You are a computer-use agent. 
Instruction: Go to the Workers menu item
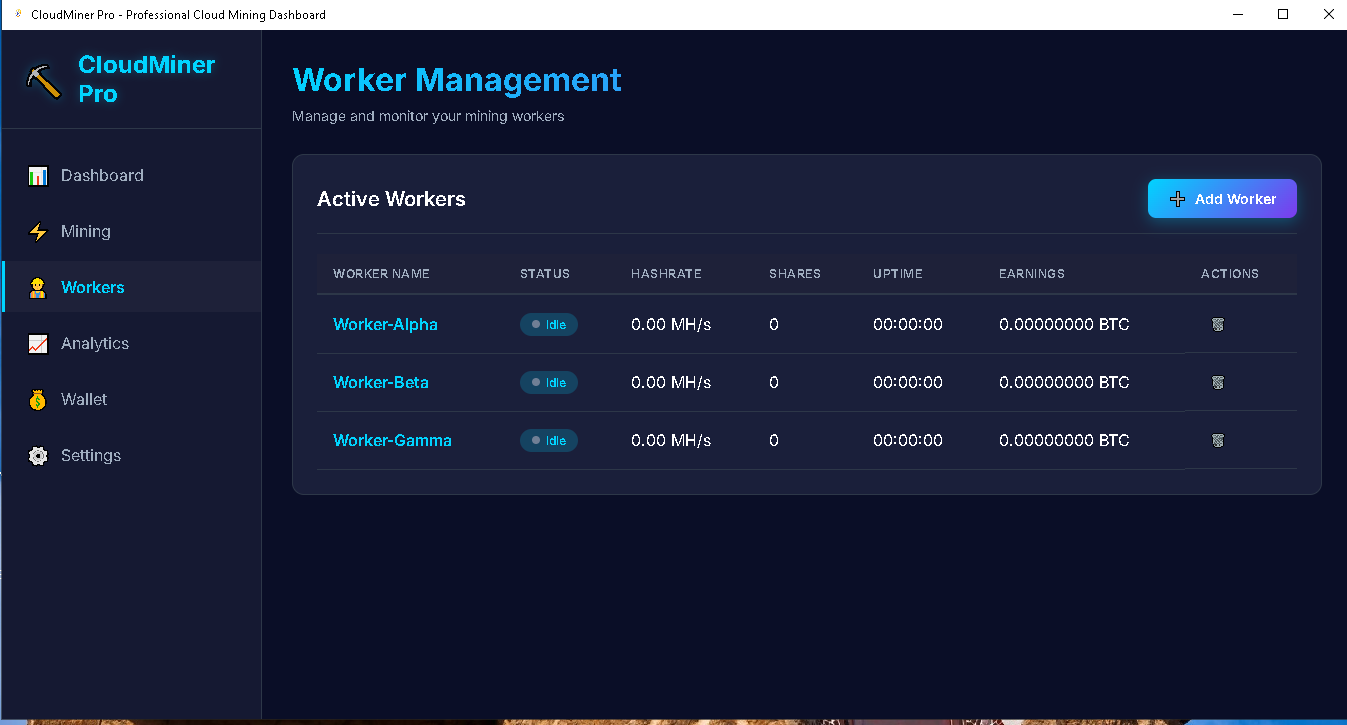pos(92,288)
